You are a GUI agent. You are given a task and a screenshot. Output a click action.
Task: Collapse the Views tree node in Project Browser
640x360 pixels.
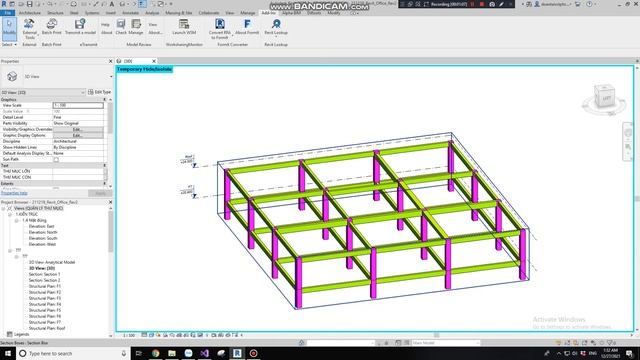point(4,208)
